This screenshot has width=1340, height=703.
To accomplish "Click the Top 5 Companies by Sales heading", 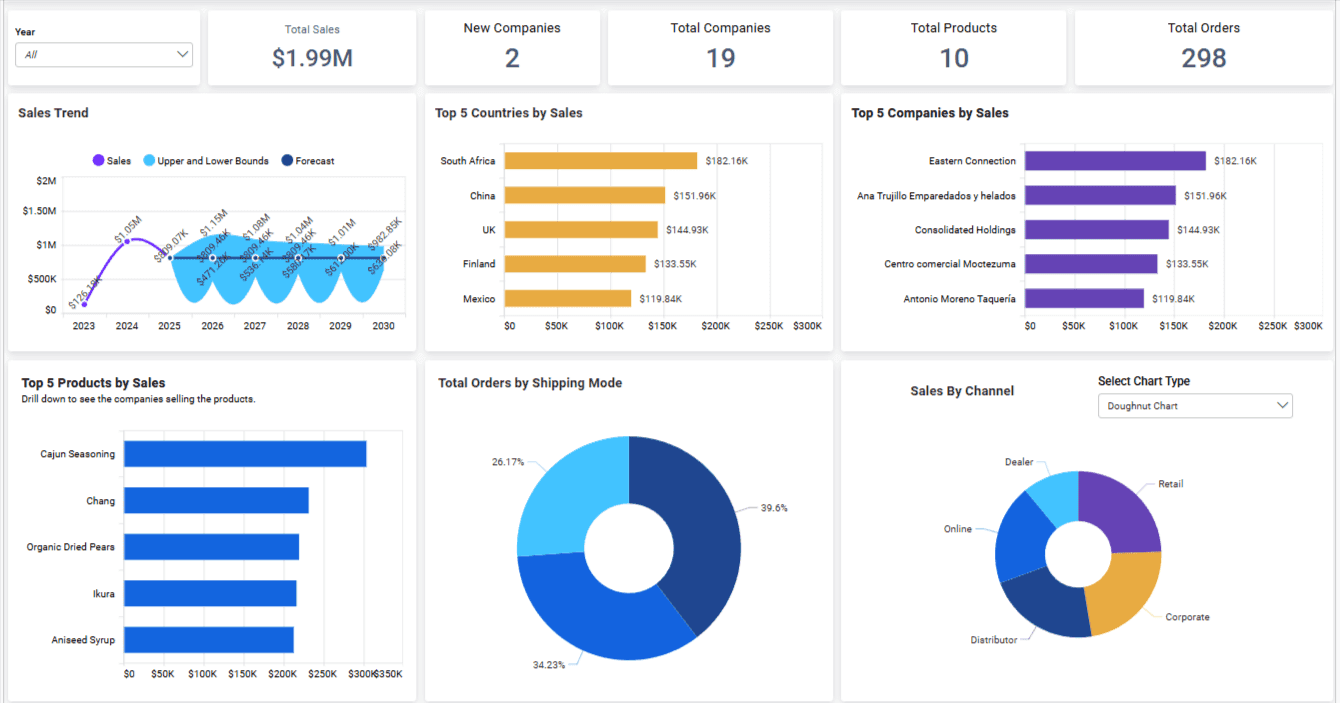I will (930, 113).
